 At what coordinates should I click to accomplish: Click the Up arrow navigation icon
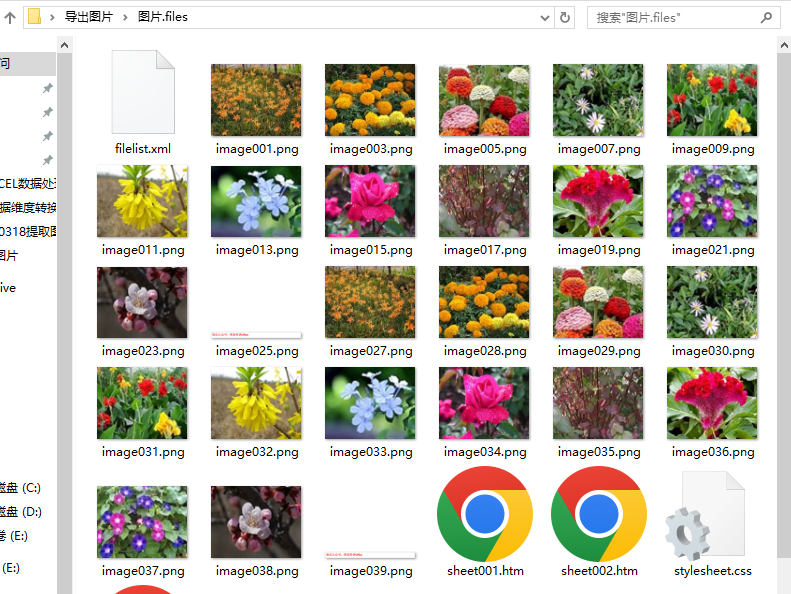[x=10, y=18]
